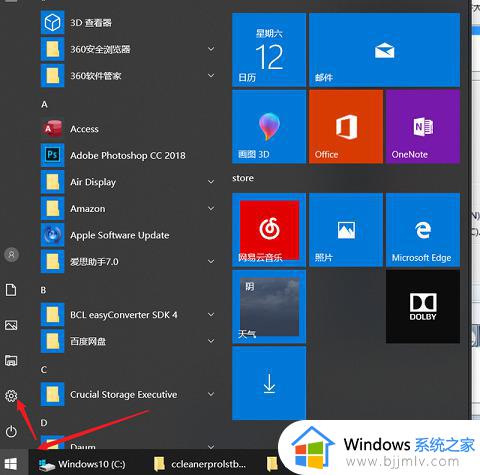
Task: Expand the Crucial Storage Executive chevron
Action: click(211, 394)
